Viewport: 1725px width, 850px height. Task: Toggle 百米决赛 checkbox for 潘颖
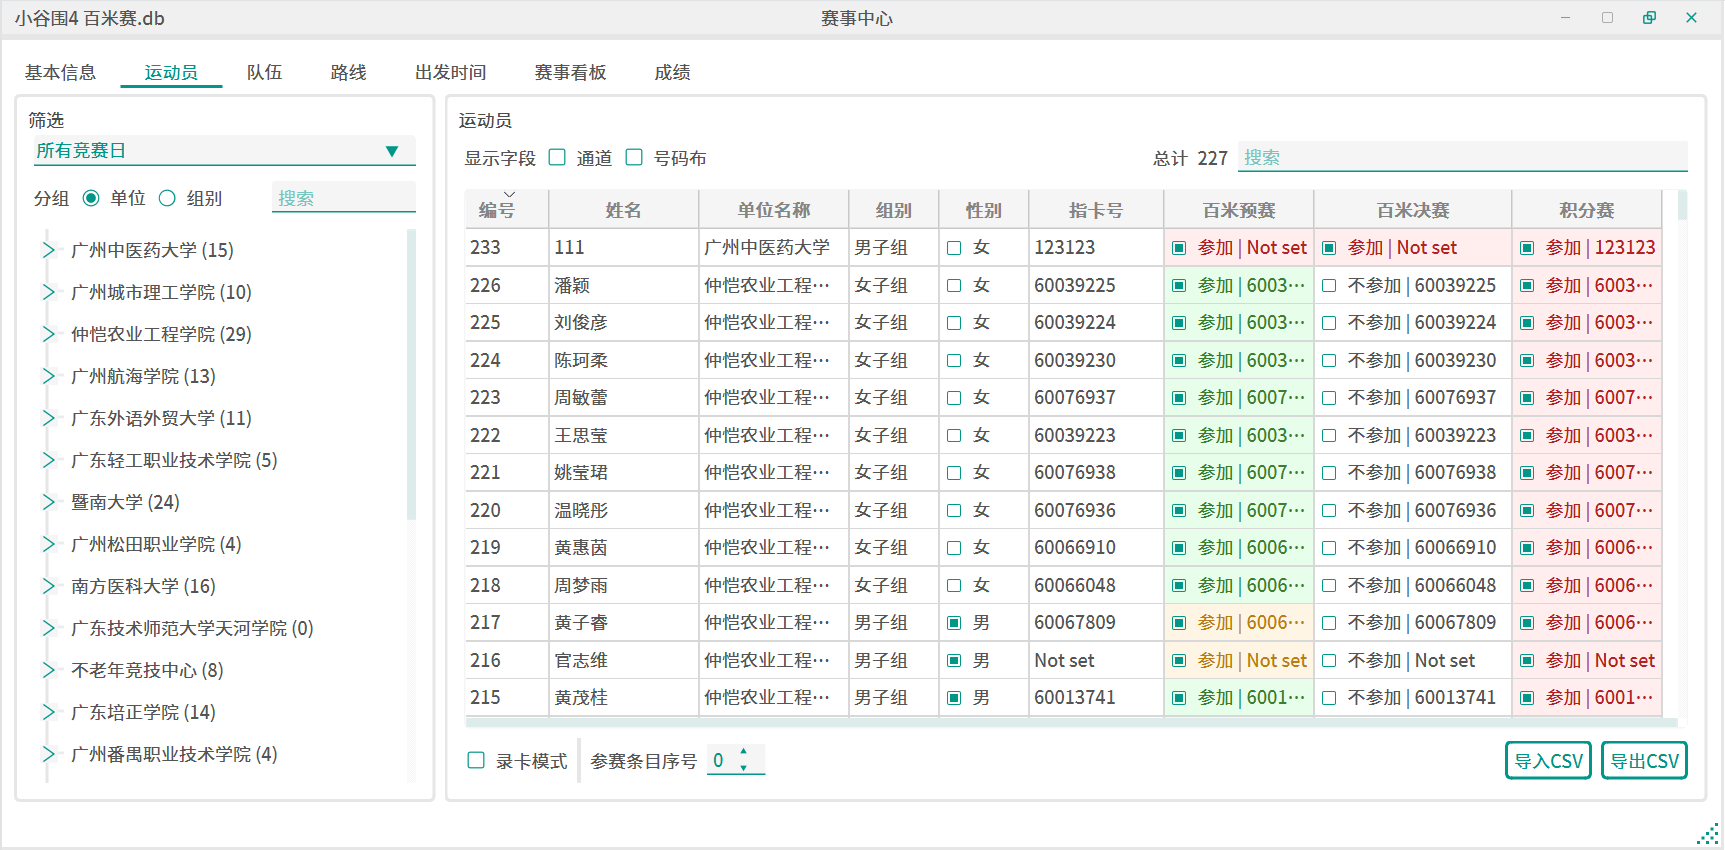[x=1329, y=286]
